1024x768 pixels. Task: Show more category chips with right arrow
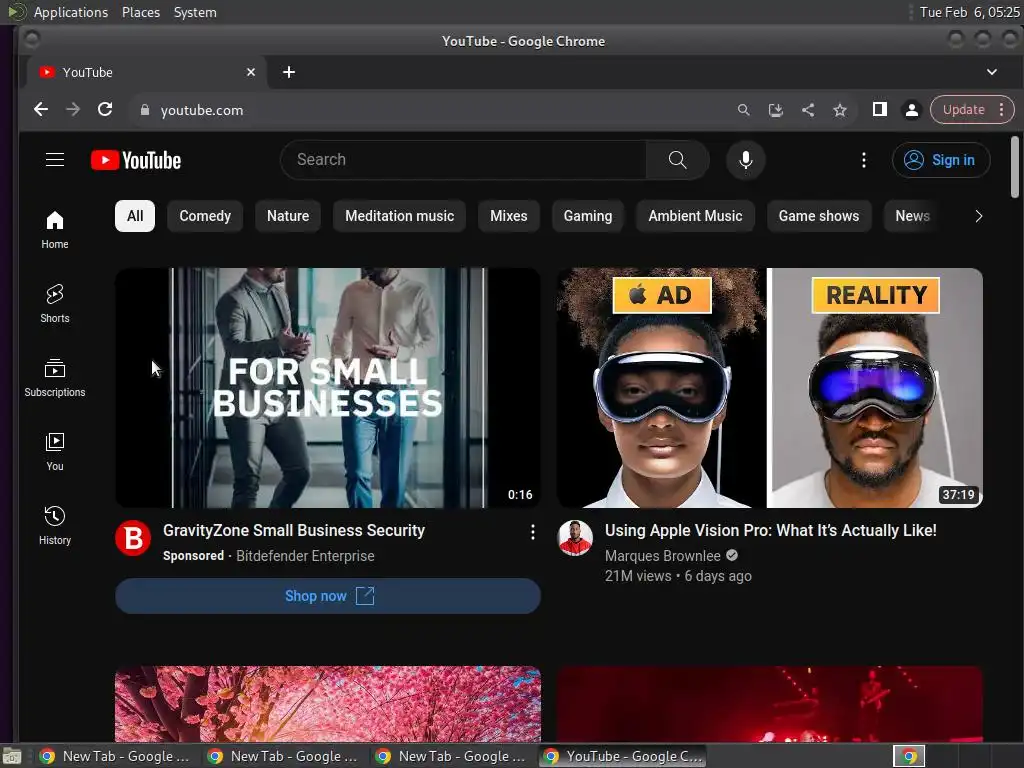click(978, 216)
